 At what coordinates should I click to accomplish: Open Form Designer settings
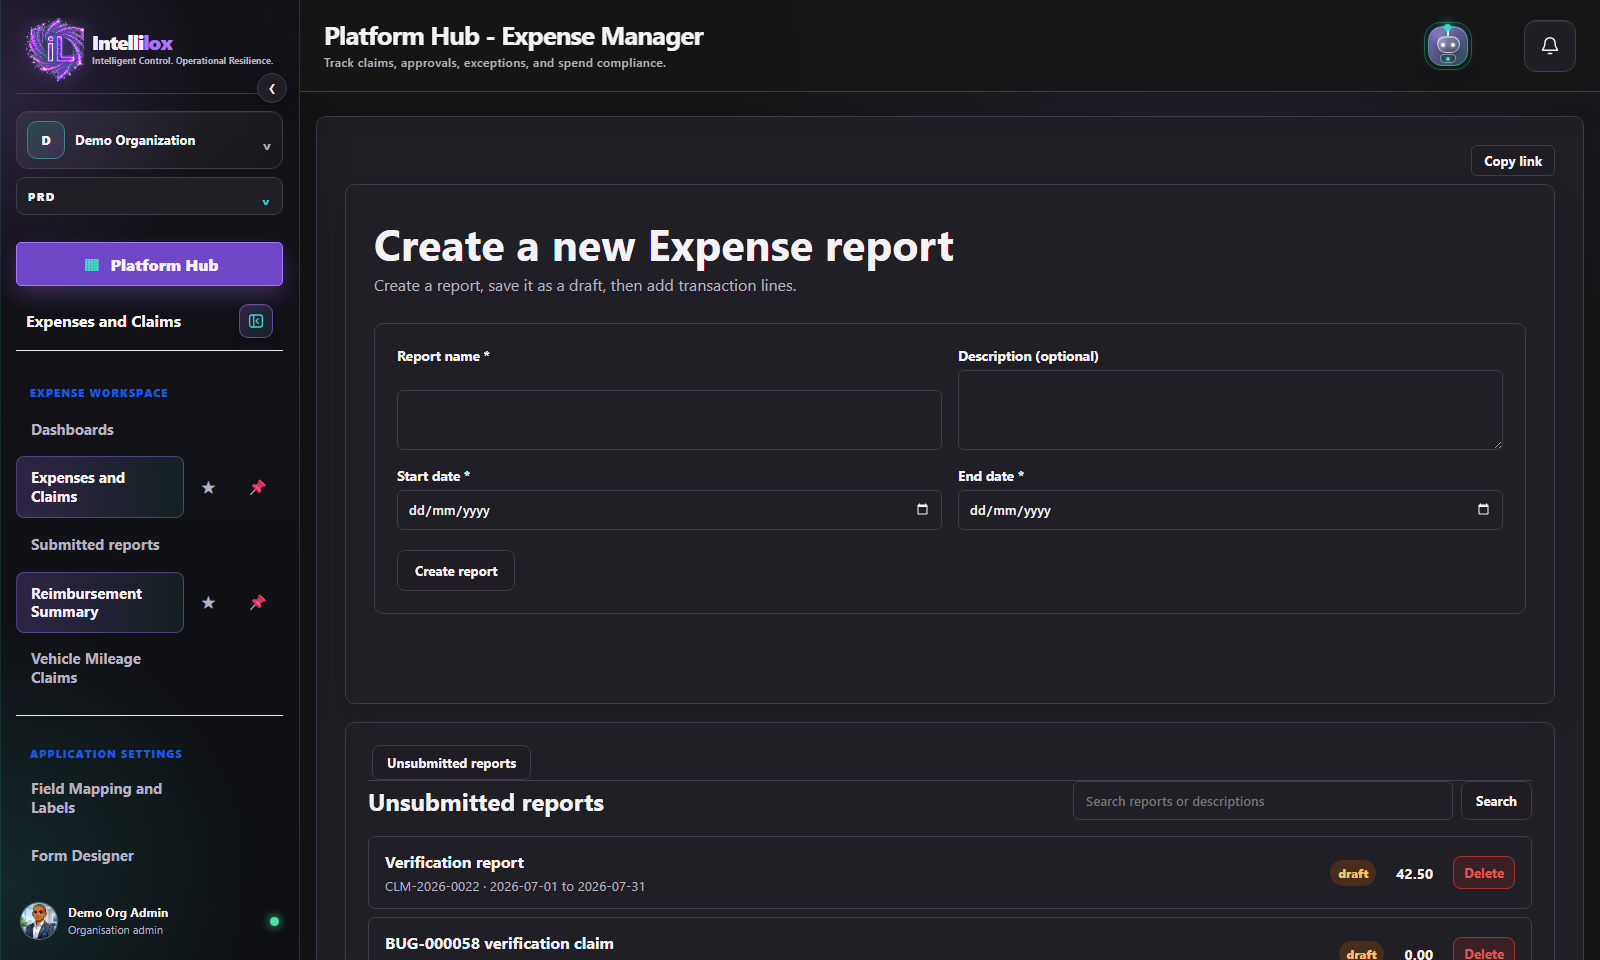[82, 856]
